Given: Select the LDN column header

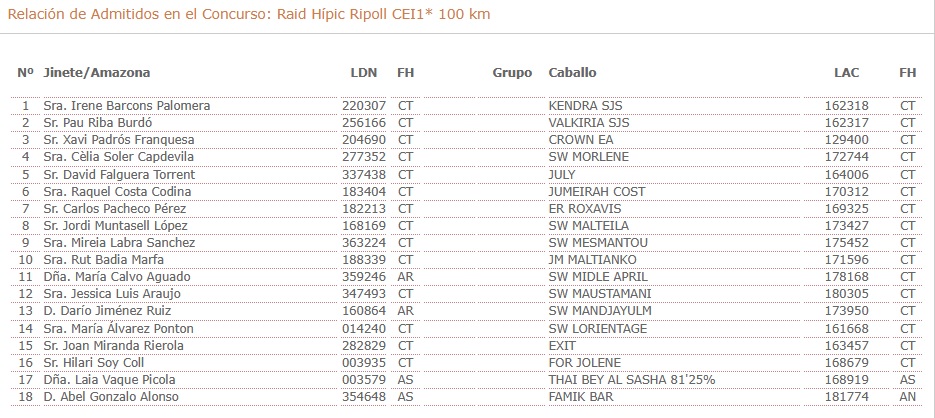Looking at the screenshot, I should pos(364,73).
